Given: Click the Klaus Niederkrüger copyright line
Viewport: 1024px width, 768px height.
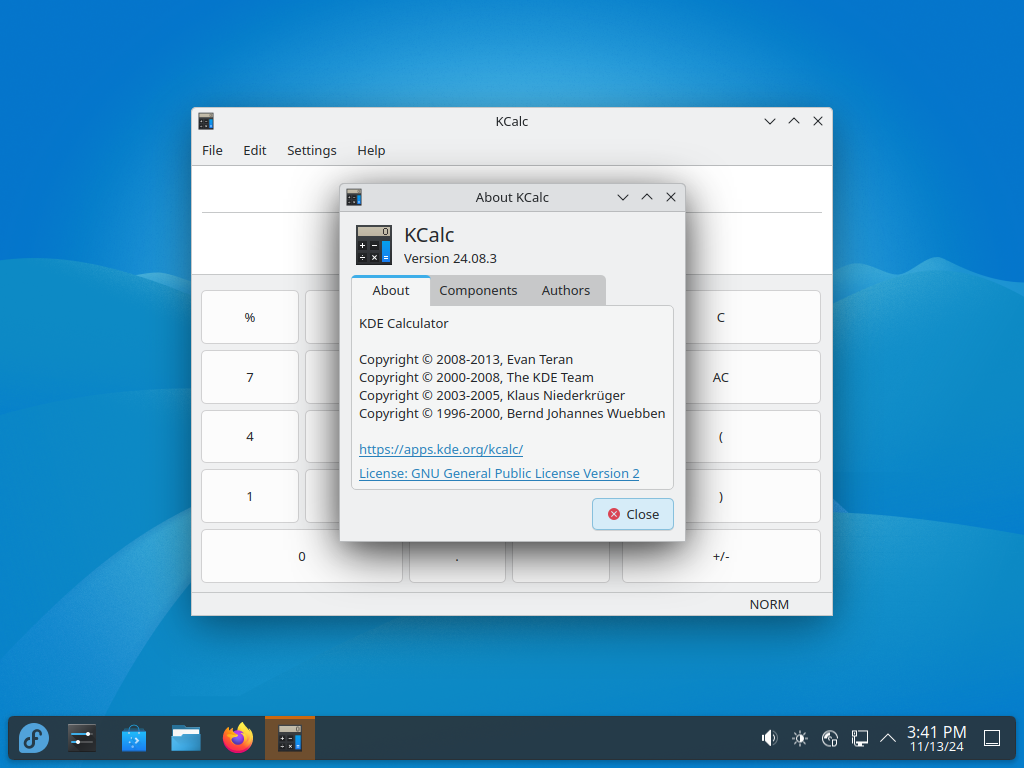Looking at the screenshot, I should coord(492,396).
